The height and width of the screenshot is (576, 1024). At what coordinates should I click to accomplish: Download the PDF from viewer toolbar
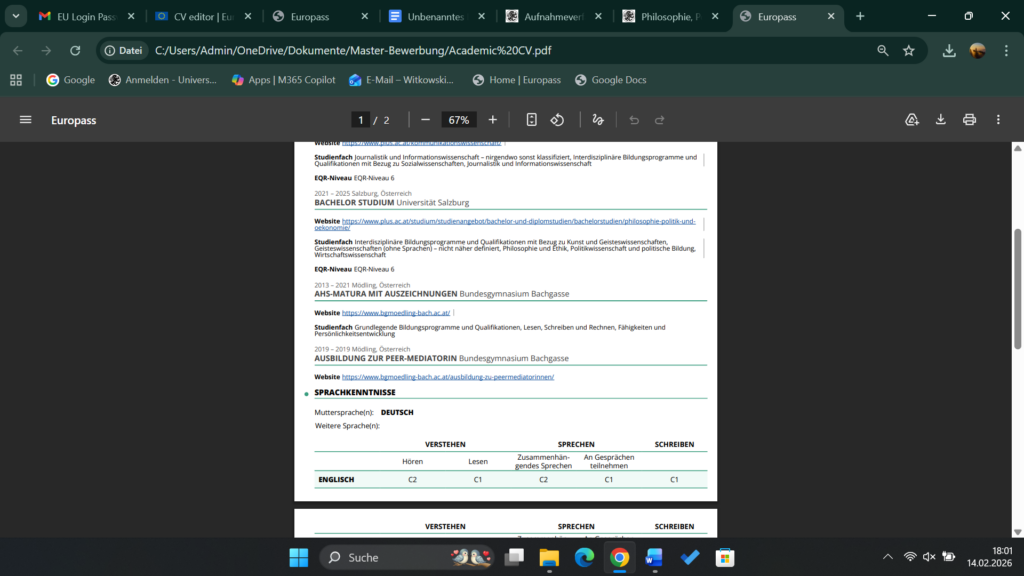[x=940, y=120]
